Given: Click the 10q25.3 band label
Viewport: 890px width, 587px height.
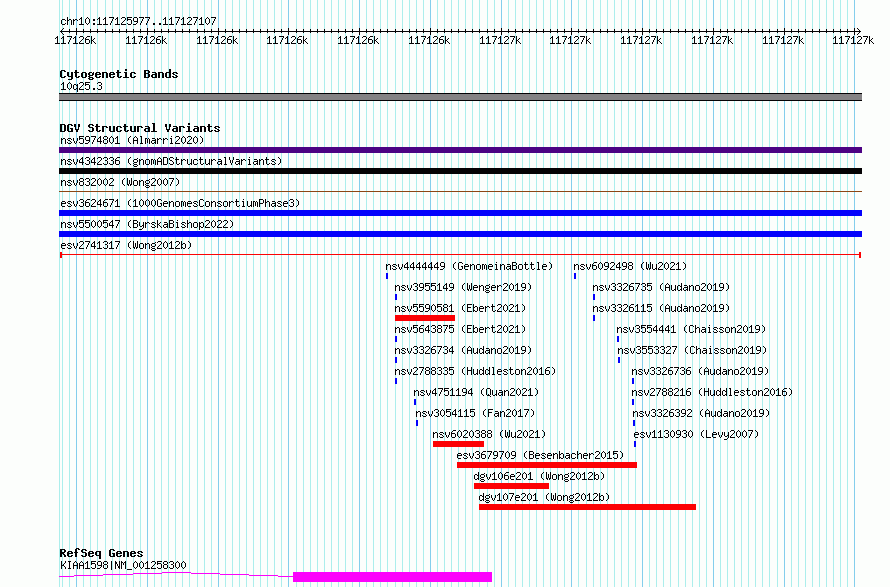Looking at the screenshot, I should pyautogui.click(x=81, y=86).
